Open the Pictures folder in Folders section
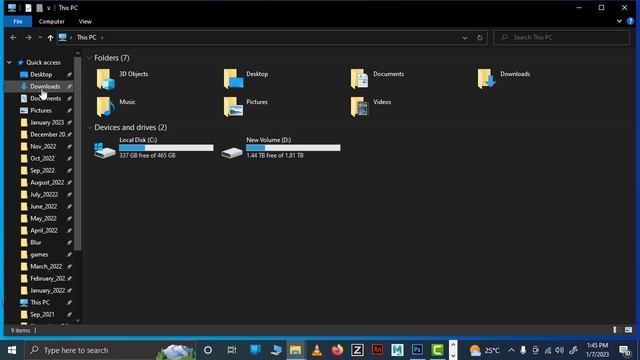640x360 pixels. [246, 106]
